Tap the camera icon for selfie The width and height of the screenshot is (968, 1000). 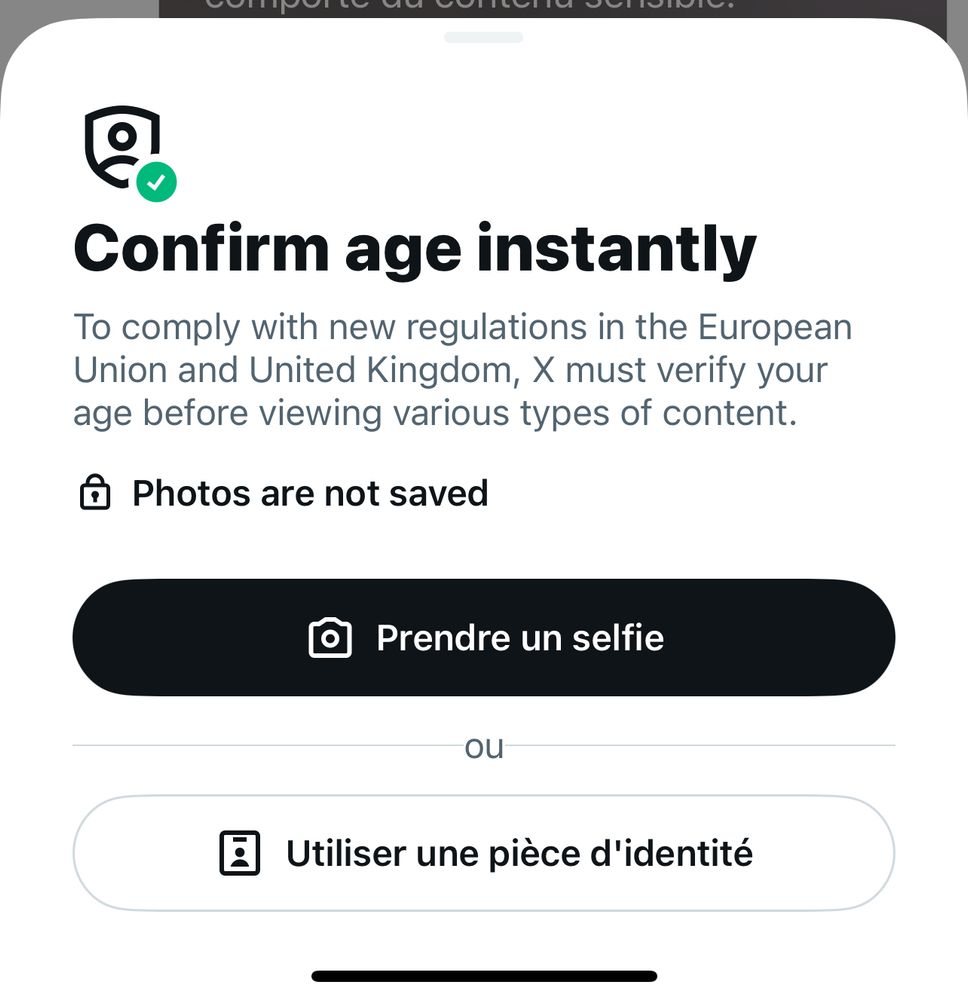(x=330, y=638)
